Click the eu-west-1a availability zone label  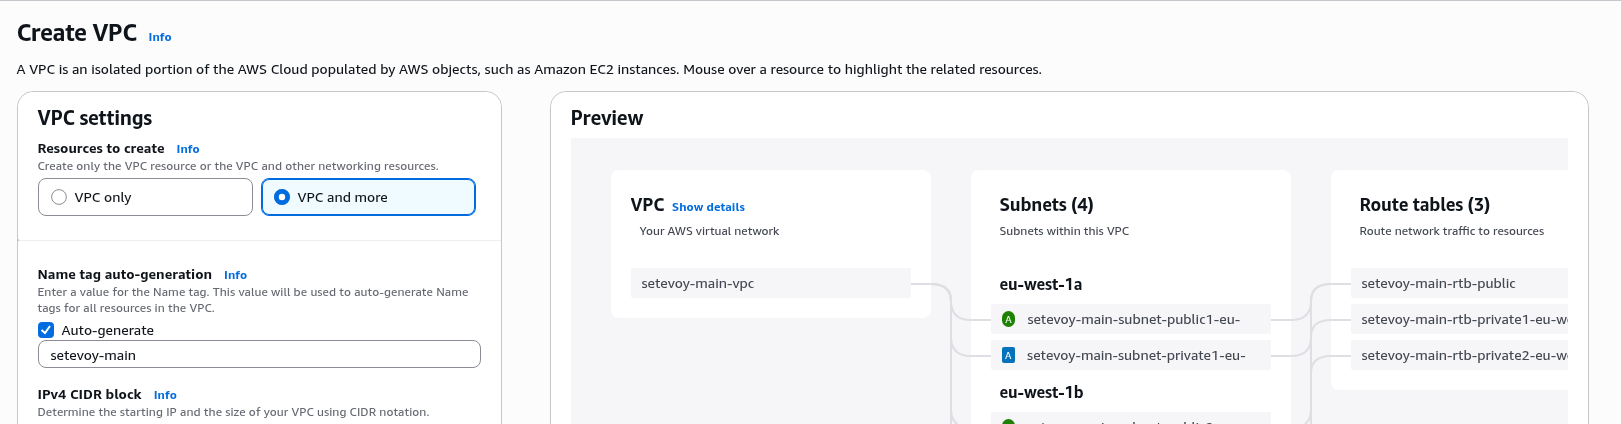(x=1041, y=285)
